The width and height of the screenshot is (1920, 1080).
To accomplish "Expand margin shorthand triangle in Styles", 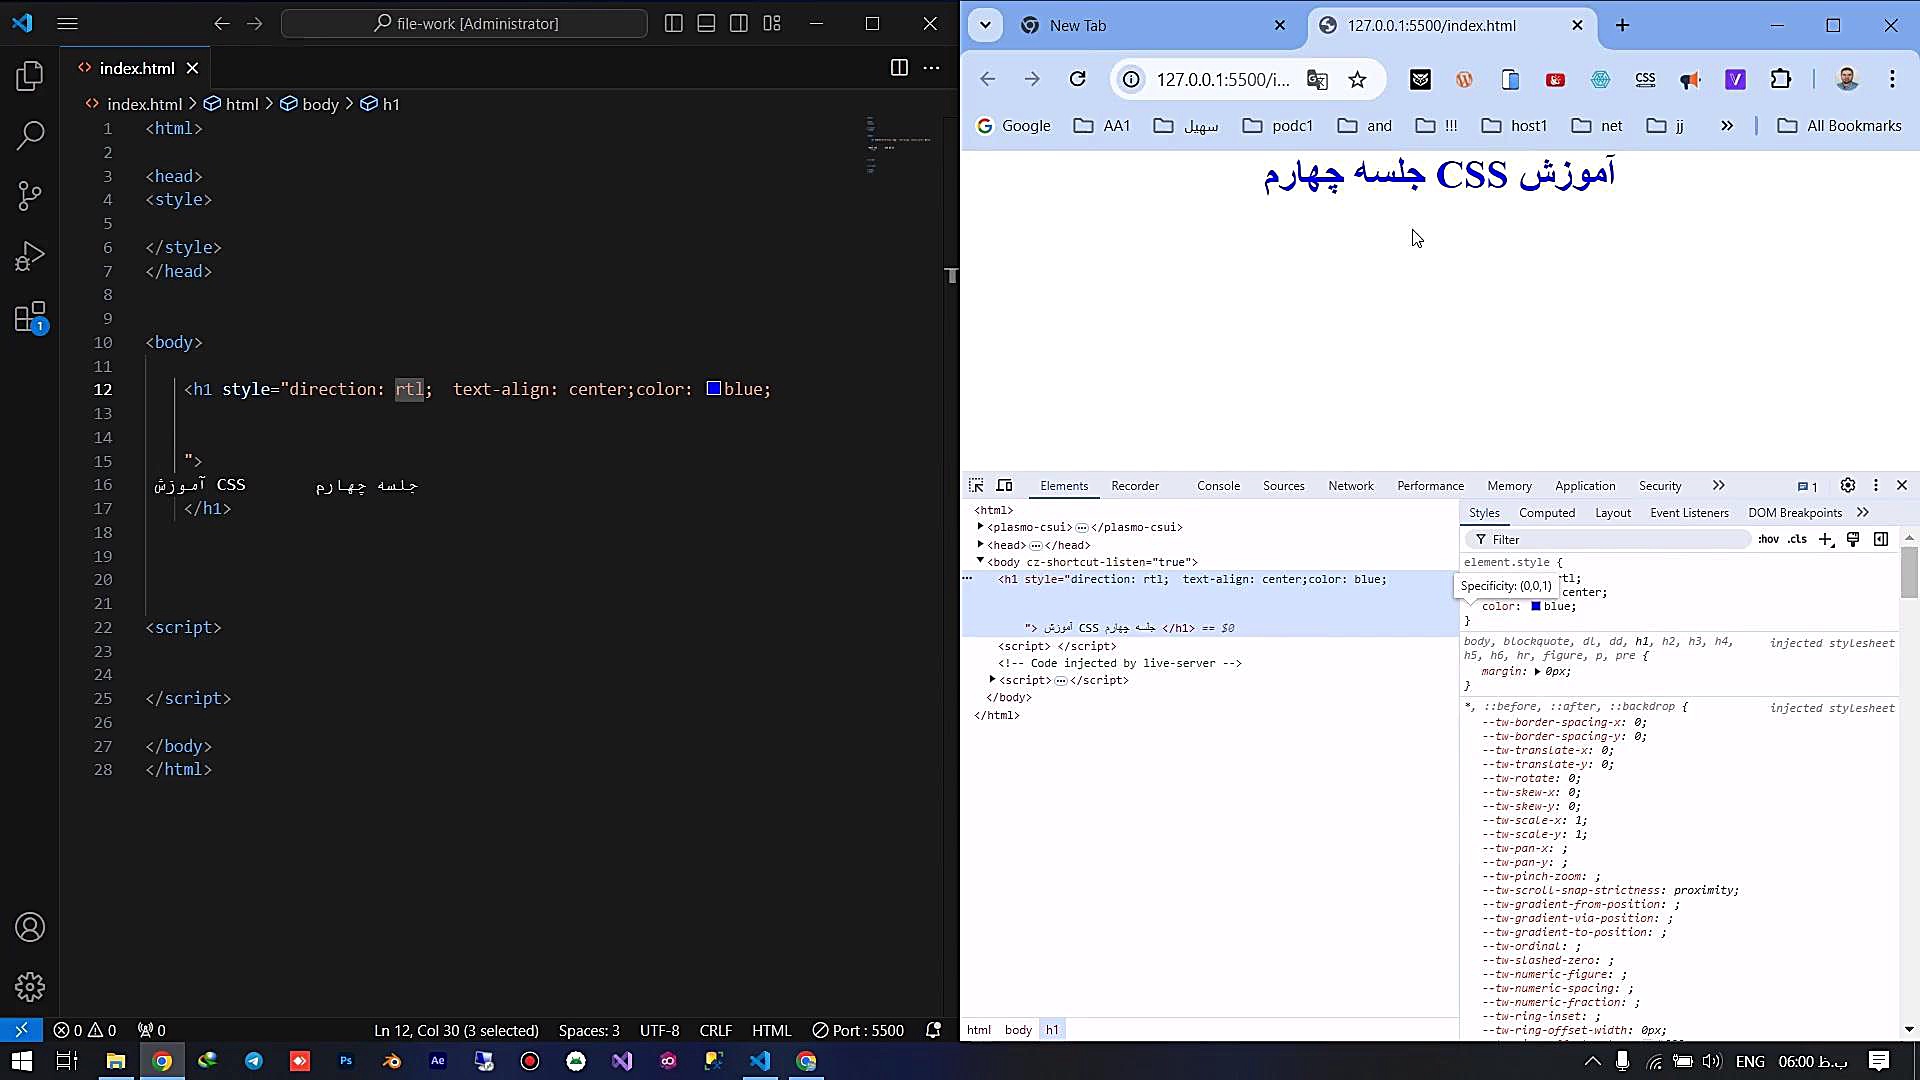I will [1538, 672].
